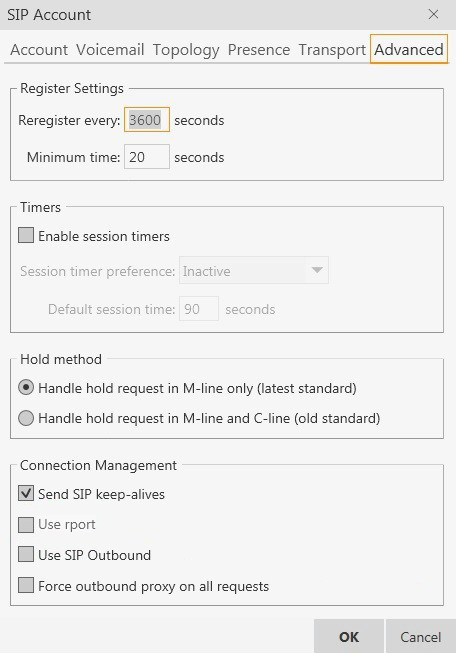Select the Presence tab
Image resolution: width=456 pixels, height=654 pixels.
[x=259, y=50]
